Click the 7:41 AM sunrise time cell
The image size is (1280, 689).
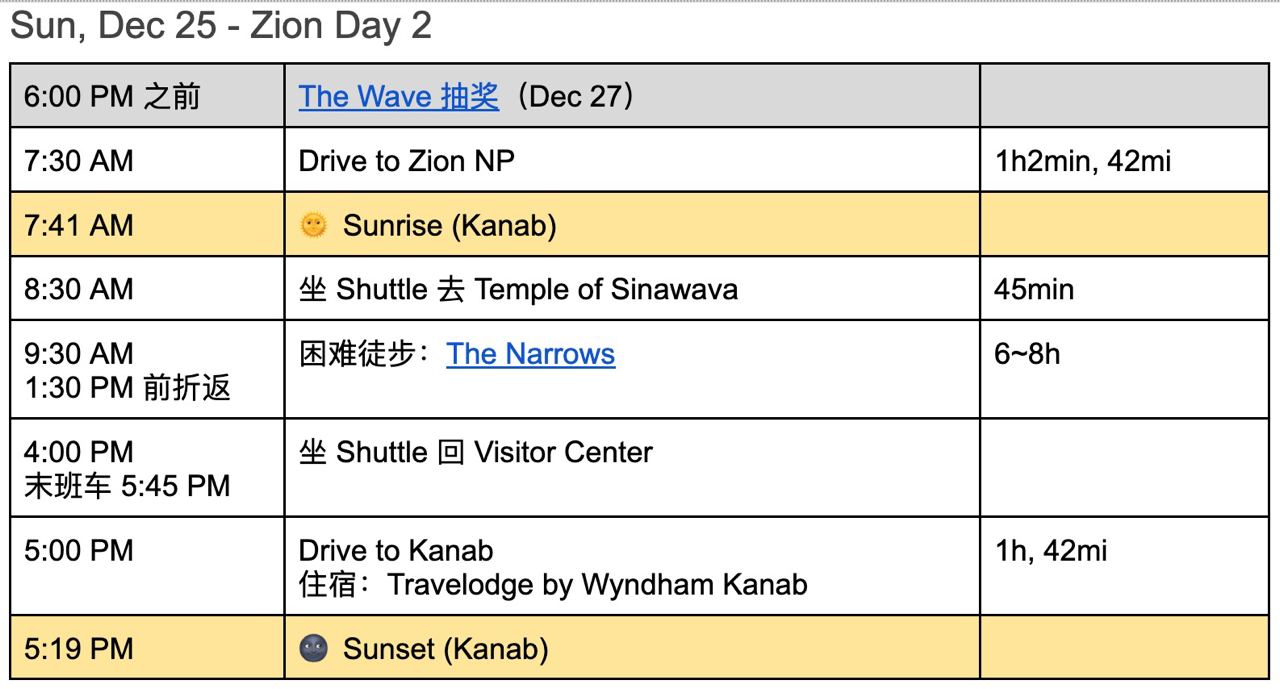(147, 224)
